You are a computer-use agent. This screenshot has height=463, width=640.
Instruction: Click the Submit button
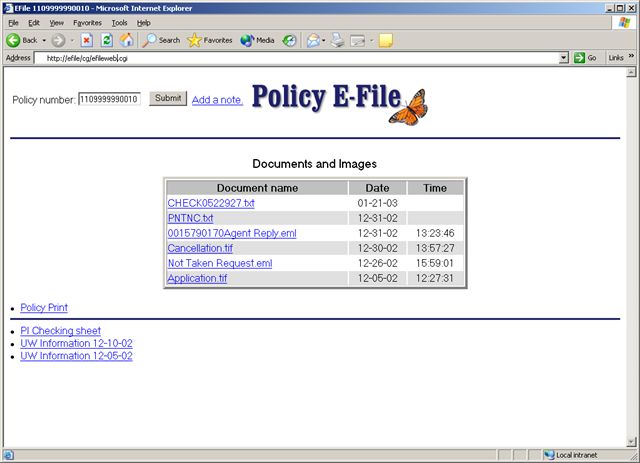click(x=168, y=98)
